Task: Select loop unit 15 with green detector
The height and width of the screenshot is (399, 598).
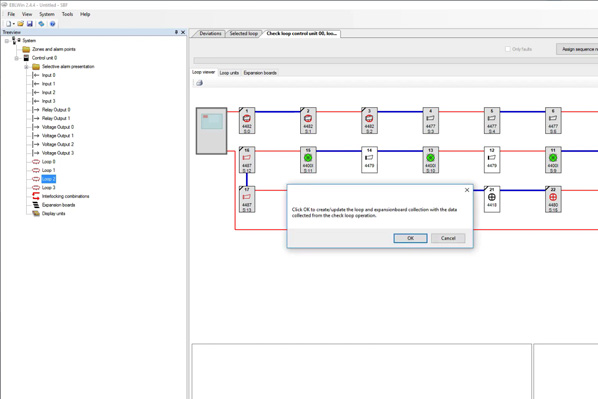Action: tap(308, 160)
